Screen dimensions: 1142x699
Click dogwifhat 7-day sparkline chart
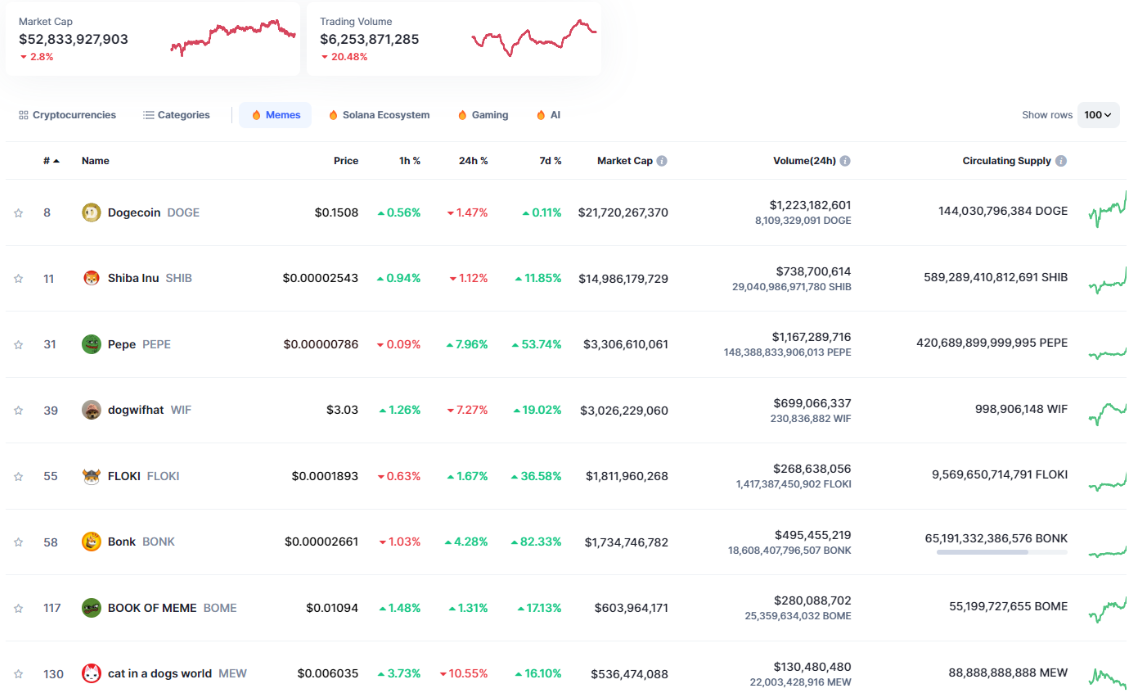click(x=1108, y=413)
